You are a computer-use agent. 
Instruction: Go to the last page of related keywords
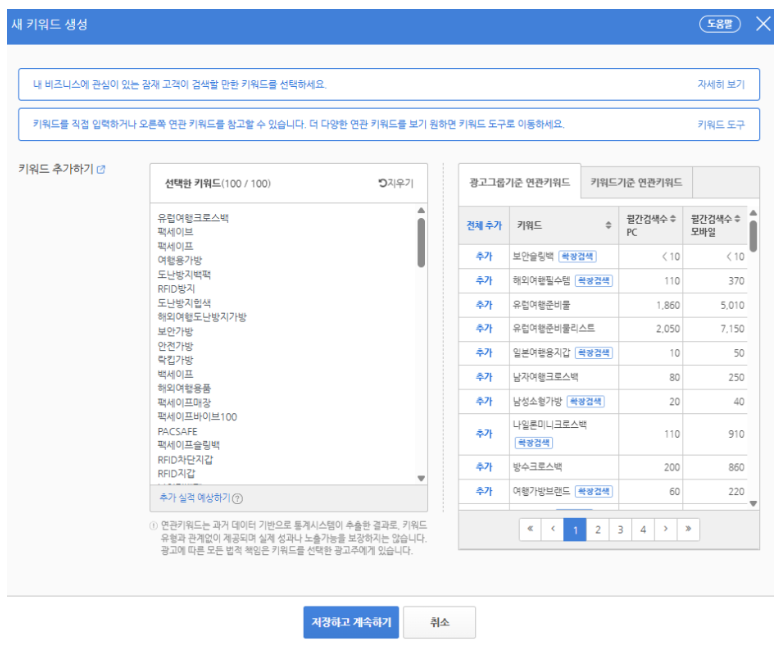click(688, 529)
